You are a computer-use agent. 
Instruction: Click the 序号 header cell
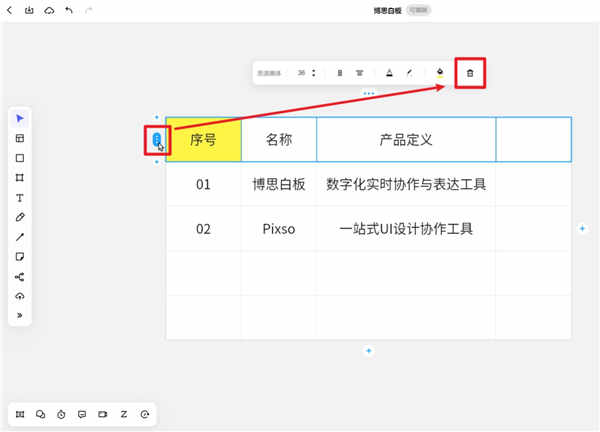[x=204, y=140]
